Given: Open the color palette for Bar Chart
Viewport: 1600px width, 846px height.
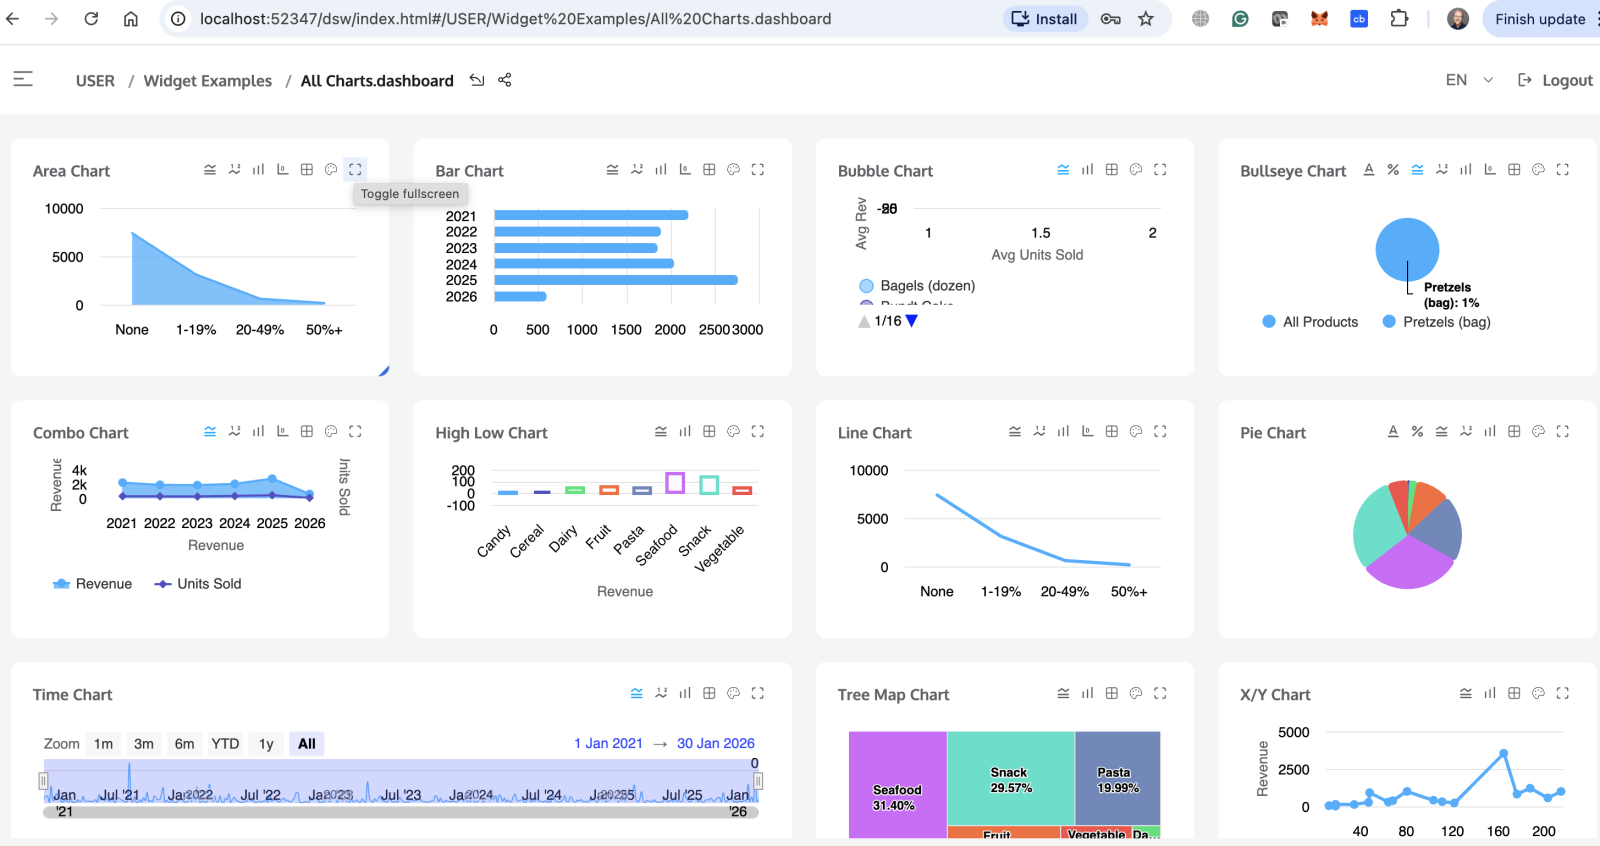Looking at the screenshot, I should (x=733, y=170).
